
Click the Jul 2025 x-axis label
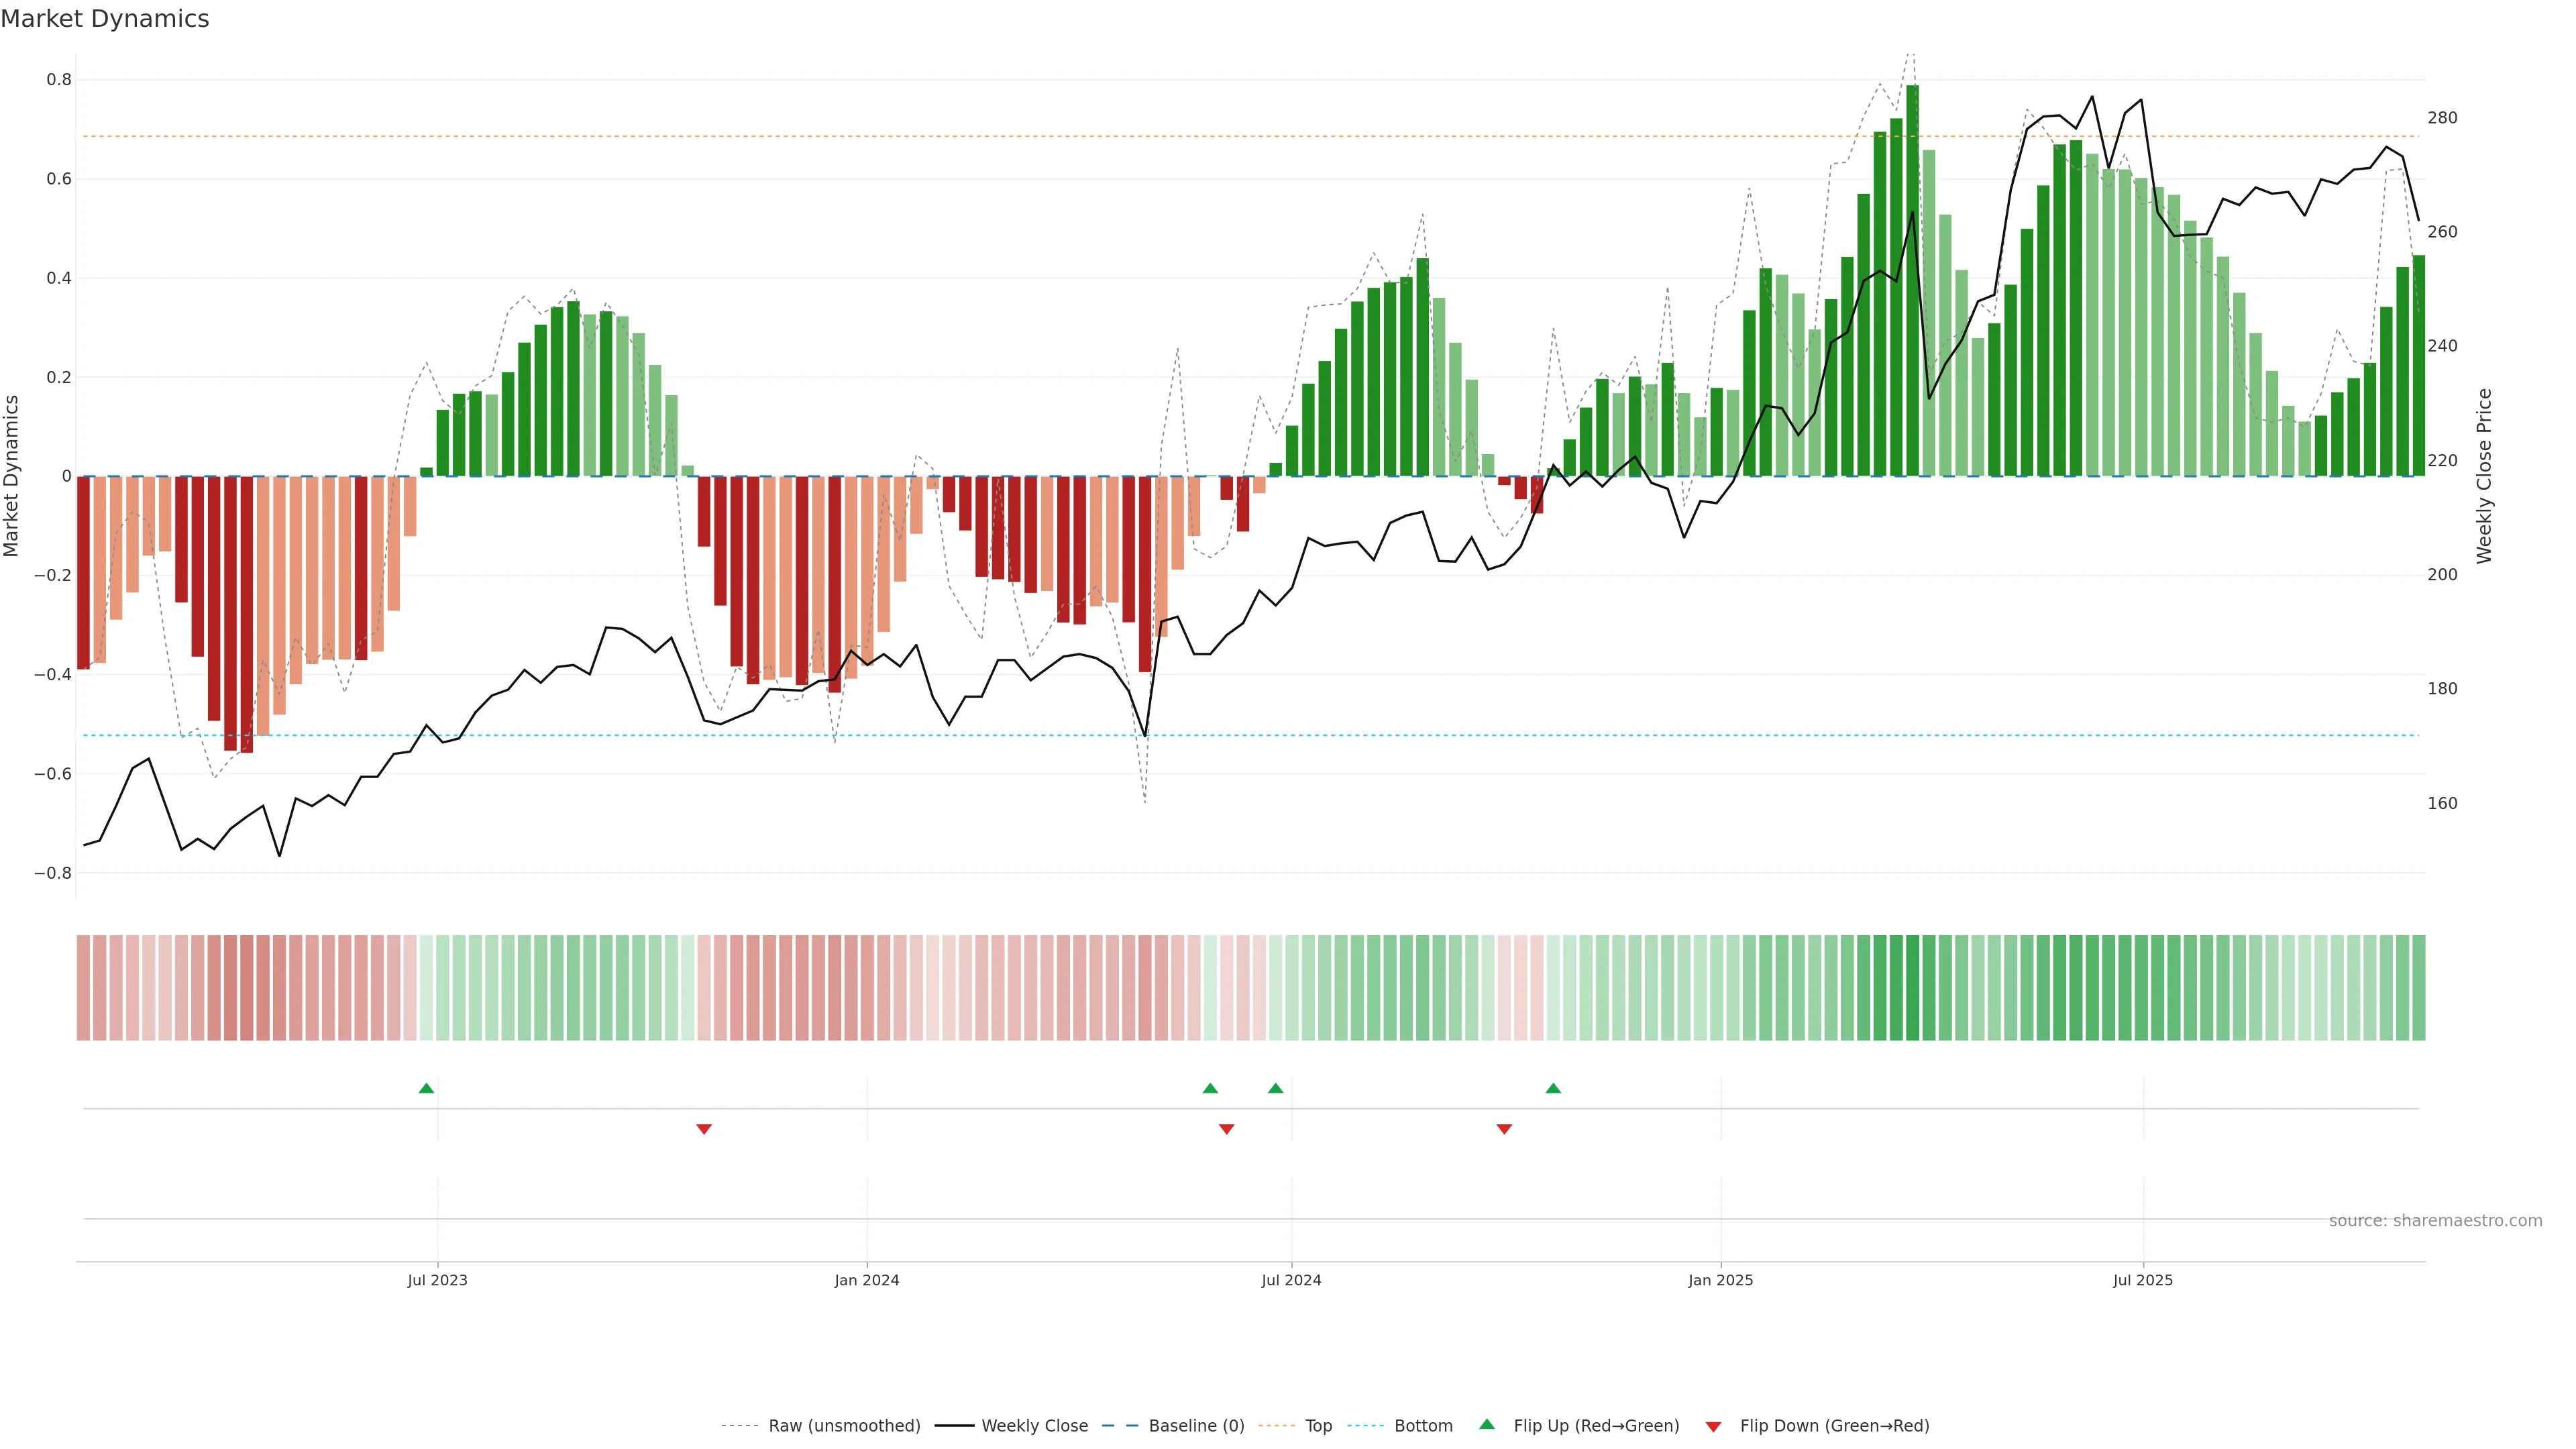tap(2143, 1280)
